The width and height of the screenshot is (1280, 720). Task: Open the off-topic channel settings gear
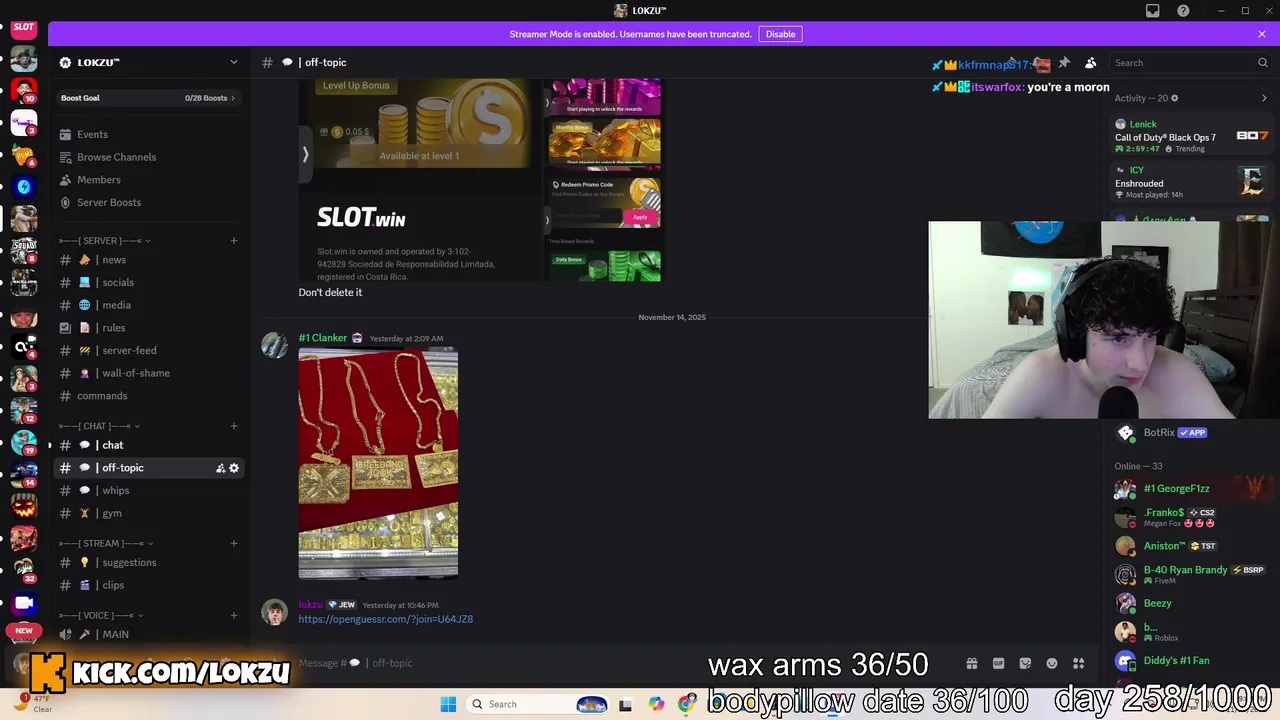pos(234,468)
